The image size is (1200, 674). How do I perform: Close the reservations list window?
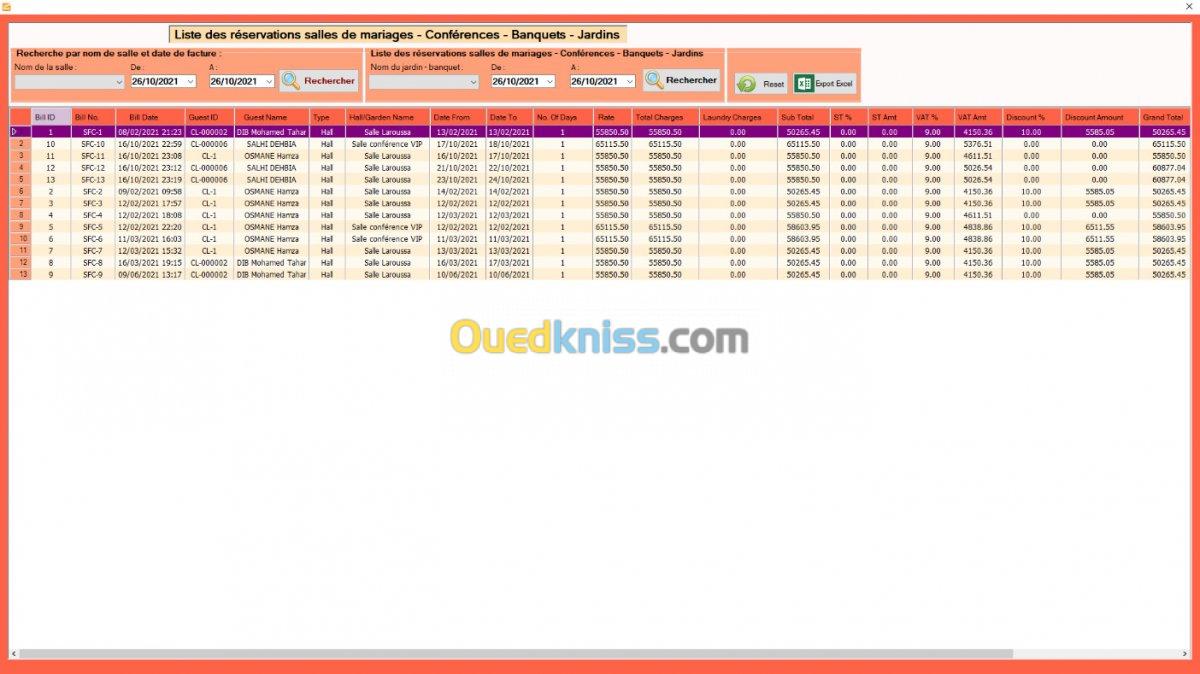tap(1187, 7)
